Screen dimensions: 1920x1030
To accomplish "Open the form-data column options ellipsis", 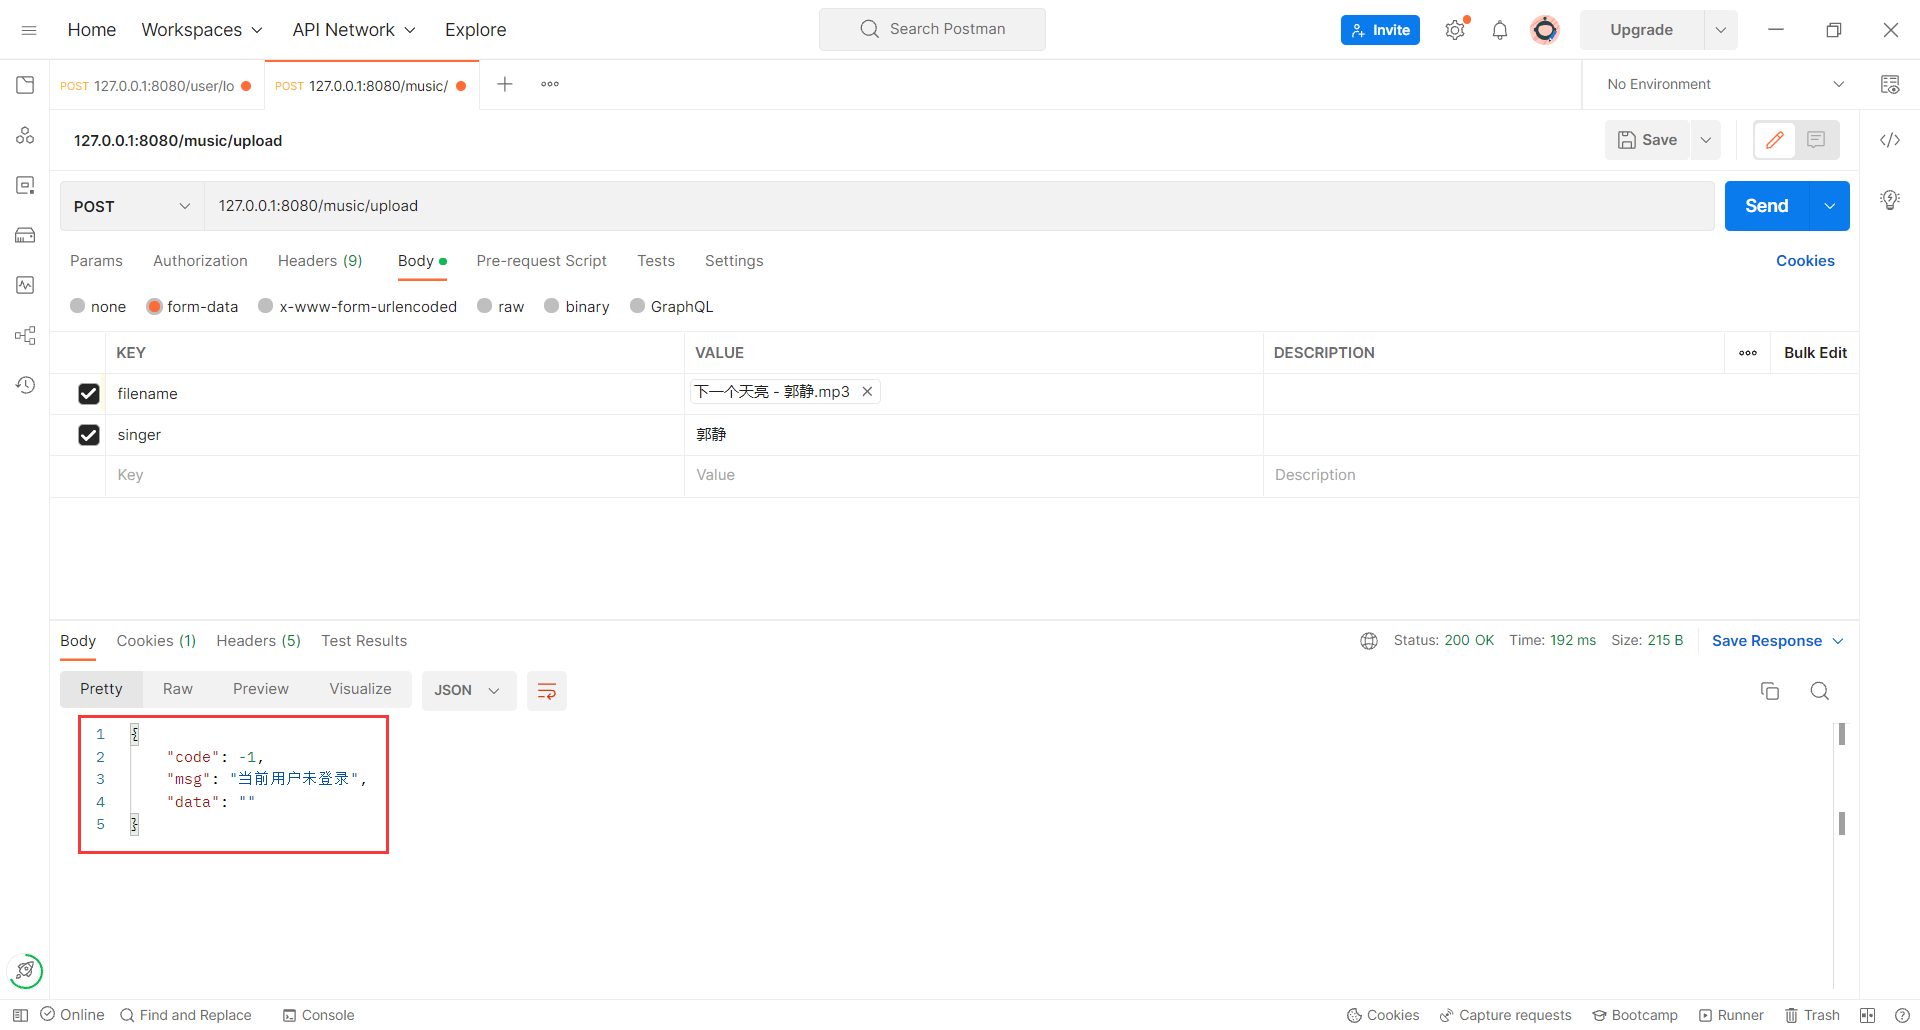I will pyautogui.click(x=1748, y=353).
